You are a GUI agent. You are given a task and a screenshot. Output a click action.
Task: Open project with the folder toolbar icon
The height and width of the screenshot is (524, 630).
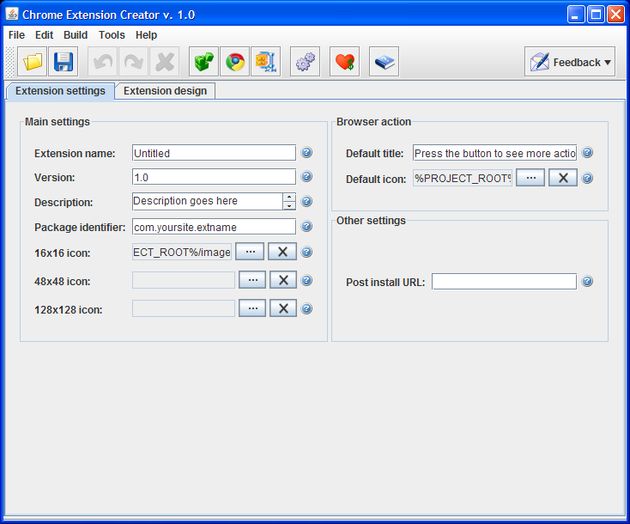click(x=32, y=61)
